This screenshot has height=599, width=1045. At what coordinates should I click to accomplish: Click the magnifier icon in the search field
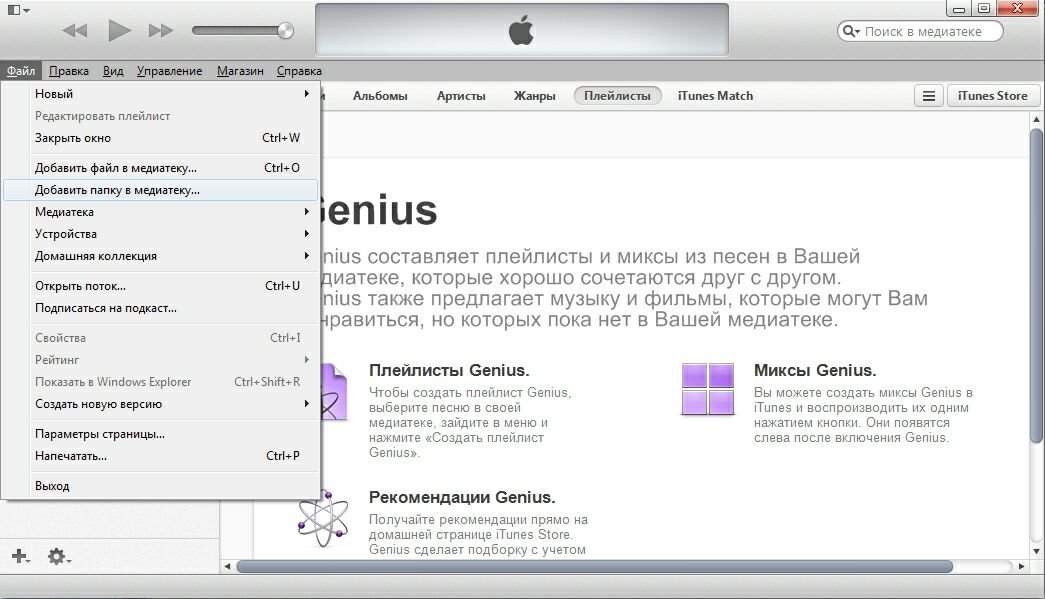click(851, 31)
